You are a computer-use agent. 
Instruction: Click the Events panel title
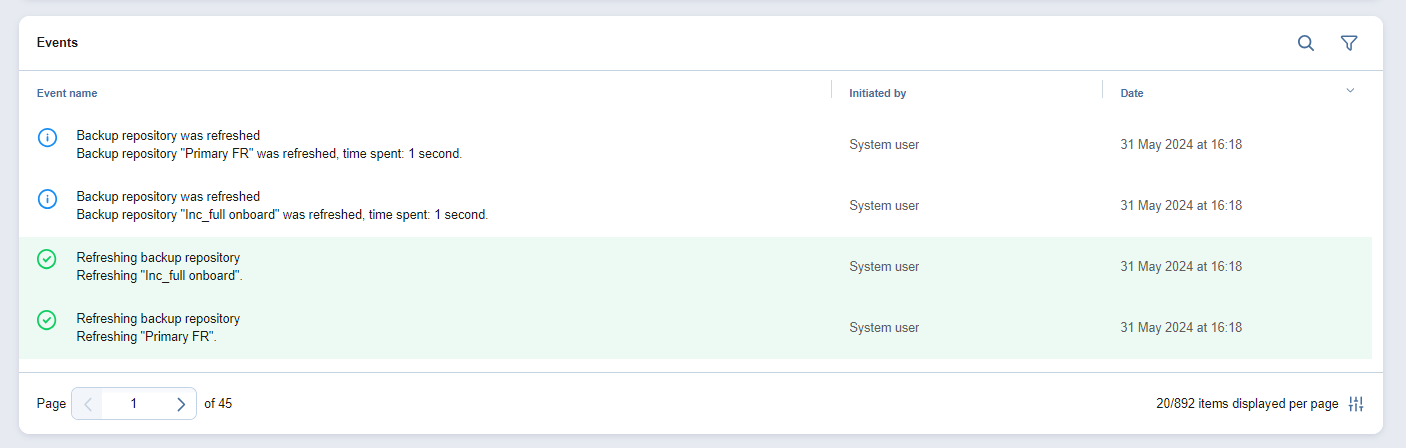(57, 43)
